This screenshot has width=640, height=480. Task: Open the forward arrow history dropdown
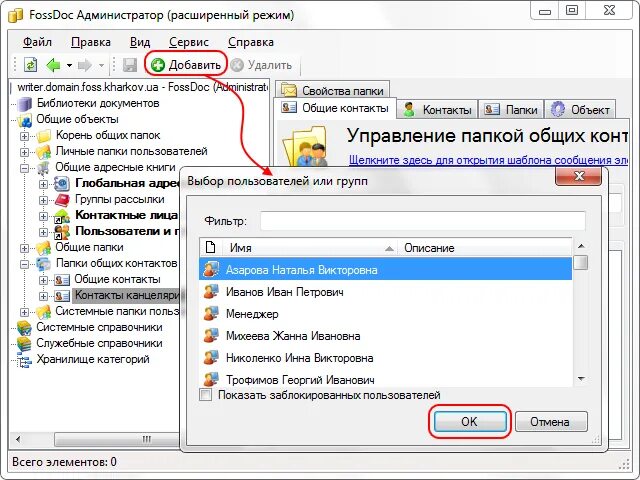tap(101, 65)
